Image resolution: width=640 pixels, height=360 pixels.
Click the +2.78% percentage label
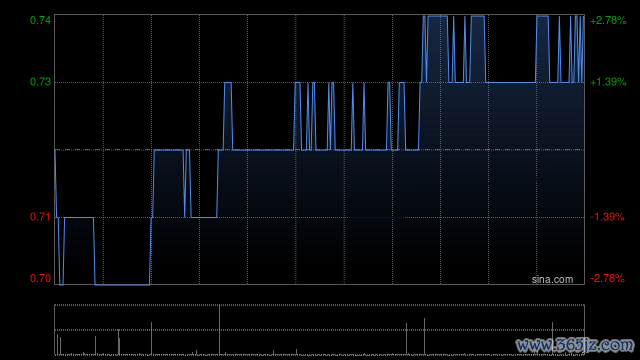(x=608, y=20)
